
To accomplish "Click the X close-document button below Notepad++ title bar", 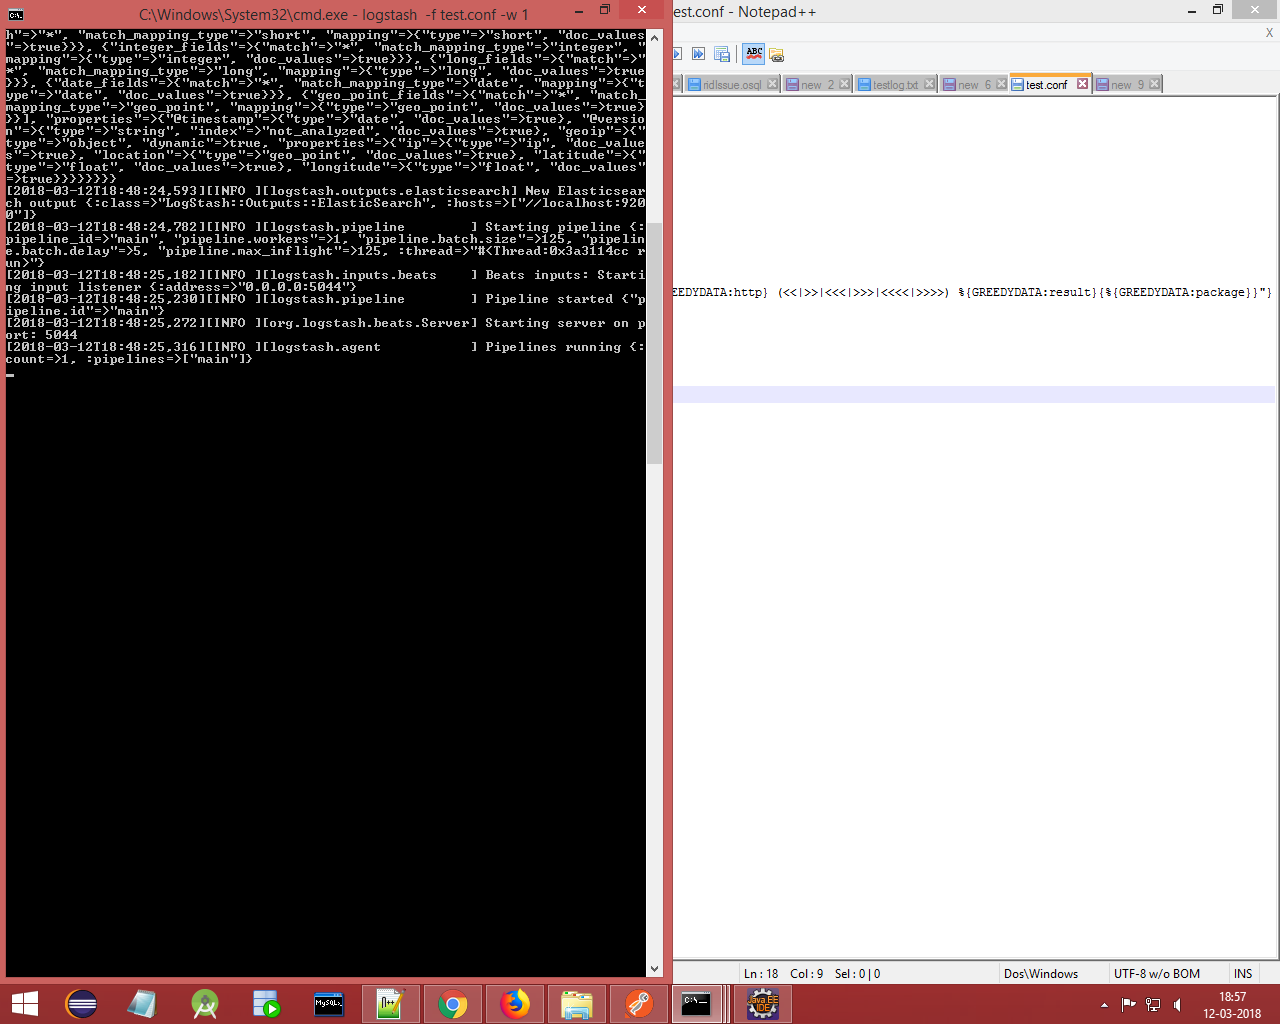I will pos(1270,33).
